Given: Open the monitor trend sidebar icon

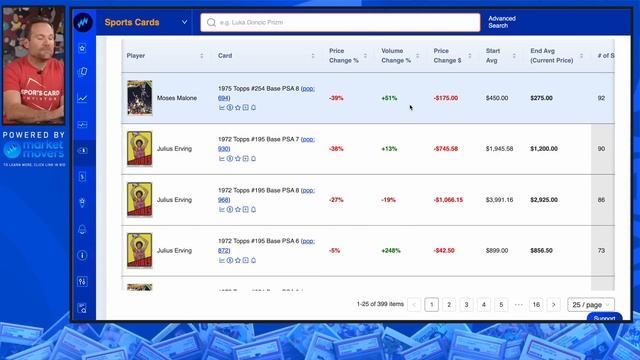Looking at the screenshot, I should [82, 124].
